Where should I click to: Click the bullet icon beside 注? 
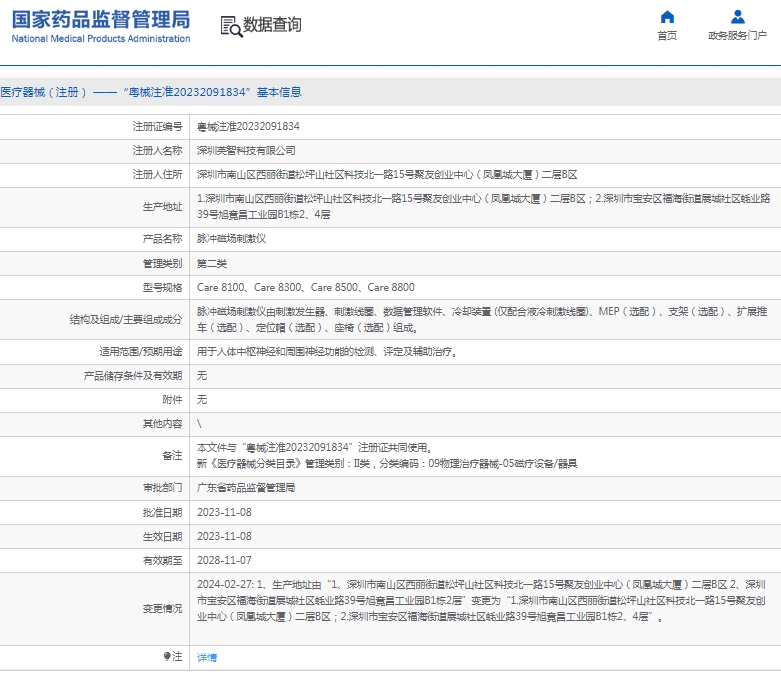(167, 656)
